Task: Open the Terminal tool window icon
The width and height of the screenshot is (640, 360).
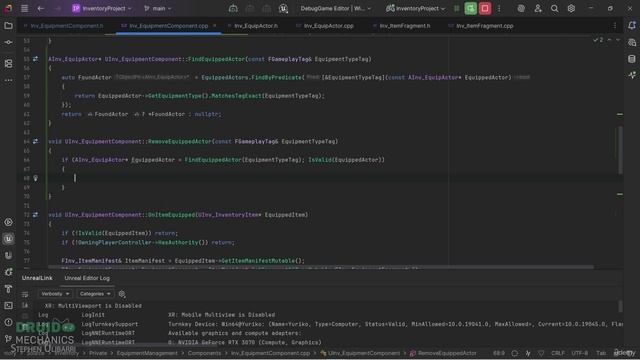Action: click(x=8, y=305)
